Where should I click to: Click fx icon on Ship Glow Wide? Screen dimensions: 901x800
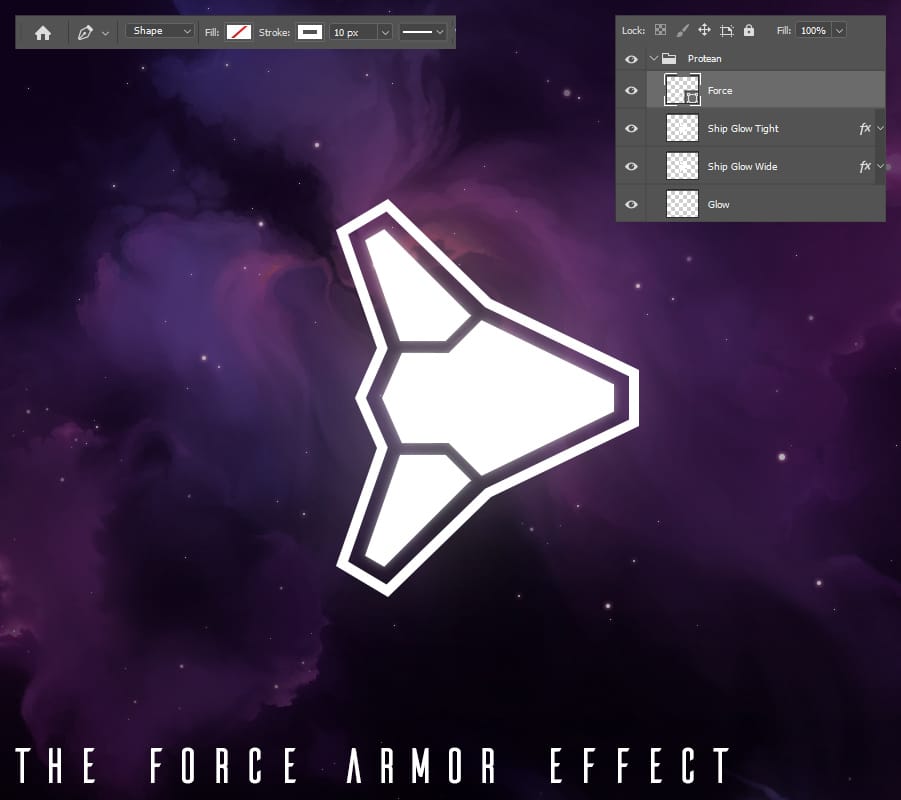coord(865,167)
